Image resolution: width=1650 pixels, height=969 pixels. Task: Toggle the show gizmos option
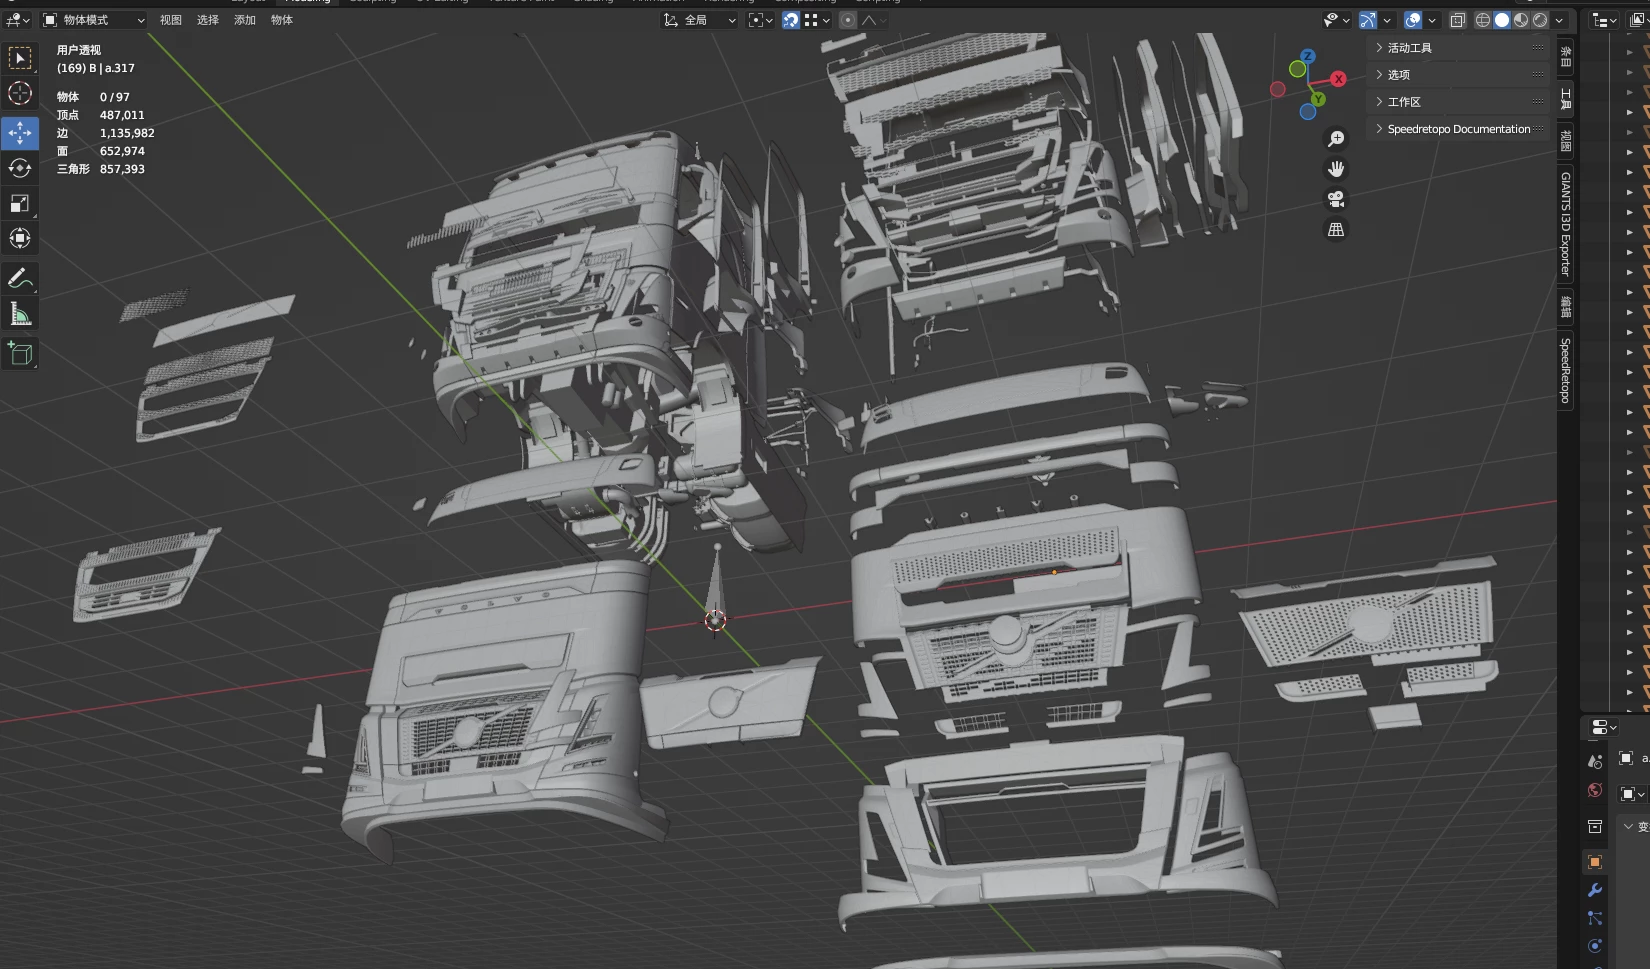click(x=1367, y=19)
